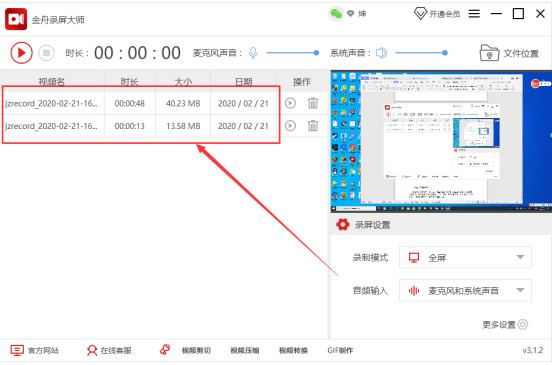
Task: Sort by the 大小 column header
Action: 183,82
